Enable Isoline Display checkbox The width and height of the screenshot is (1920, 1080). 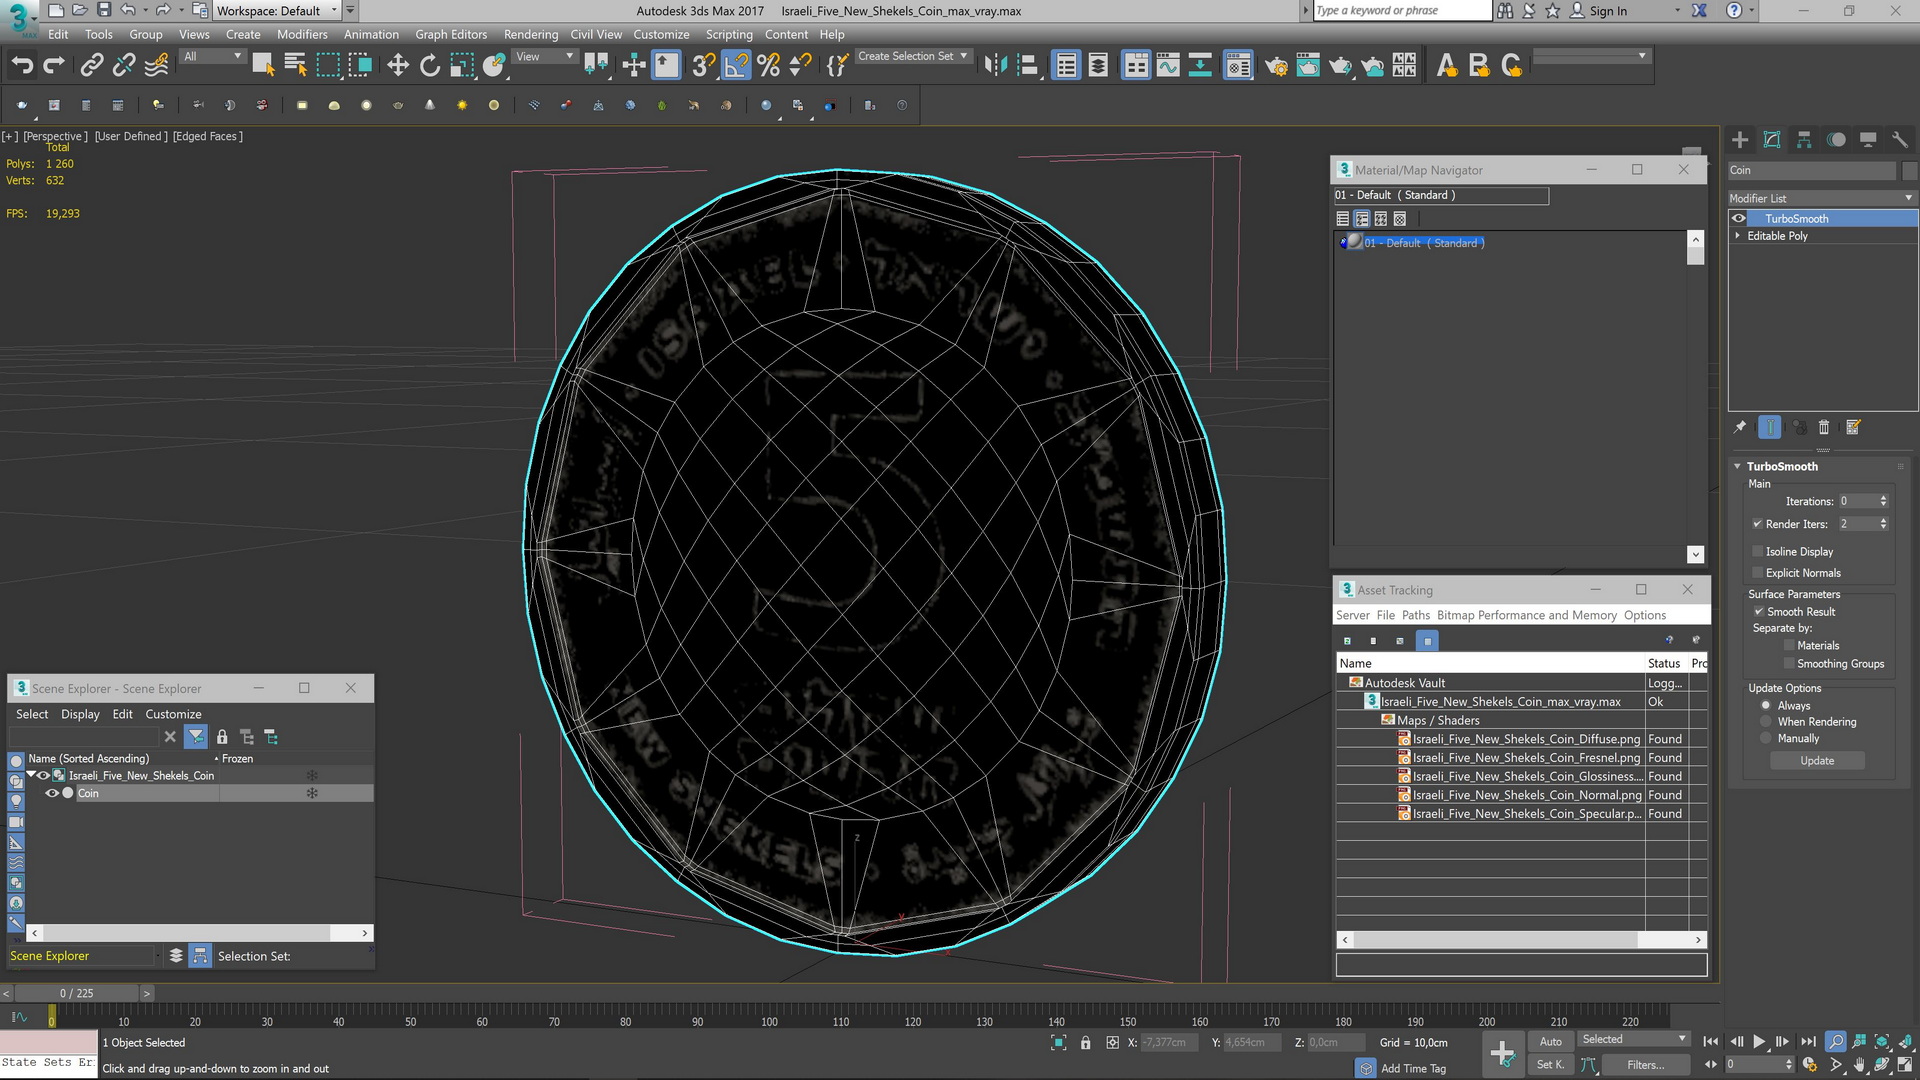click(1757, 551)
